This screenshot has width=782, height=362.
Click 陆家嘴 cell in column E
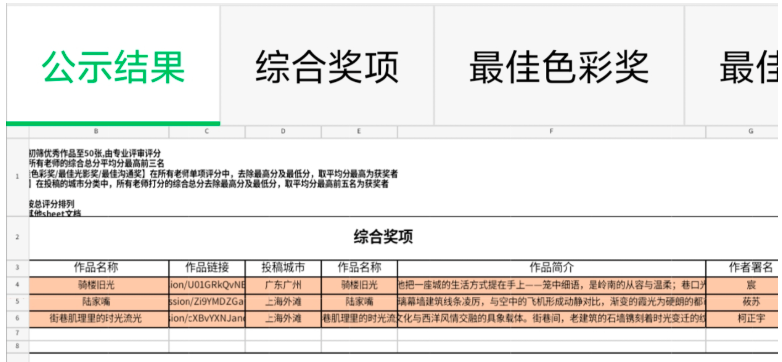tap(359, 302)
